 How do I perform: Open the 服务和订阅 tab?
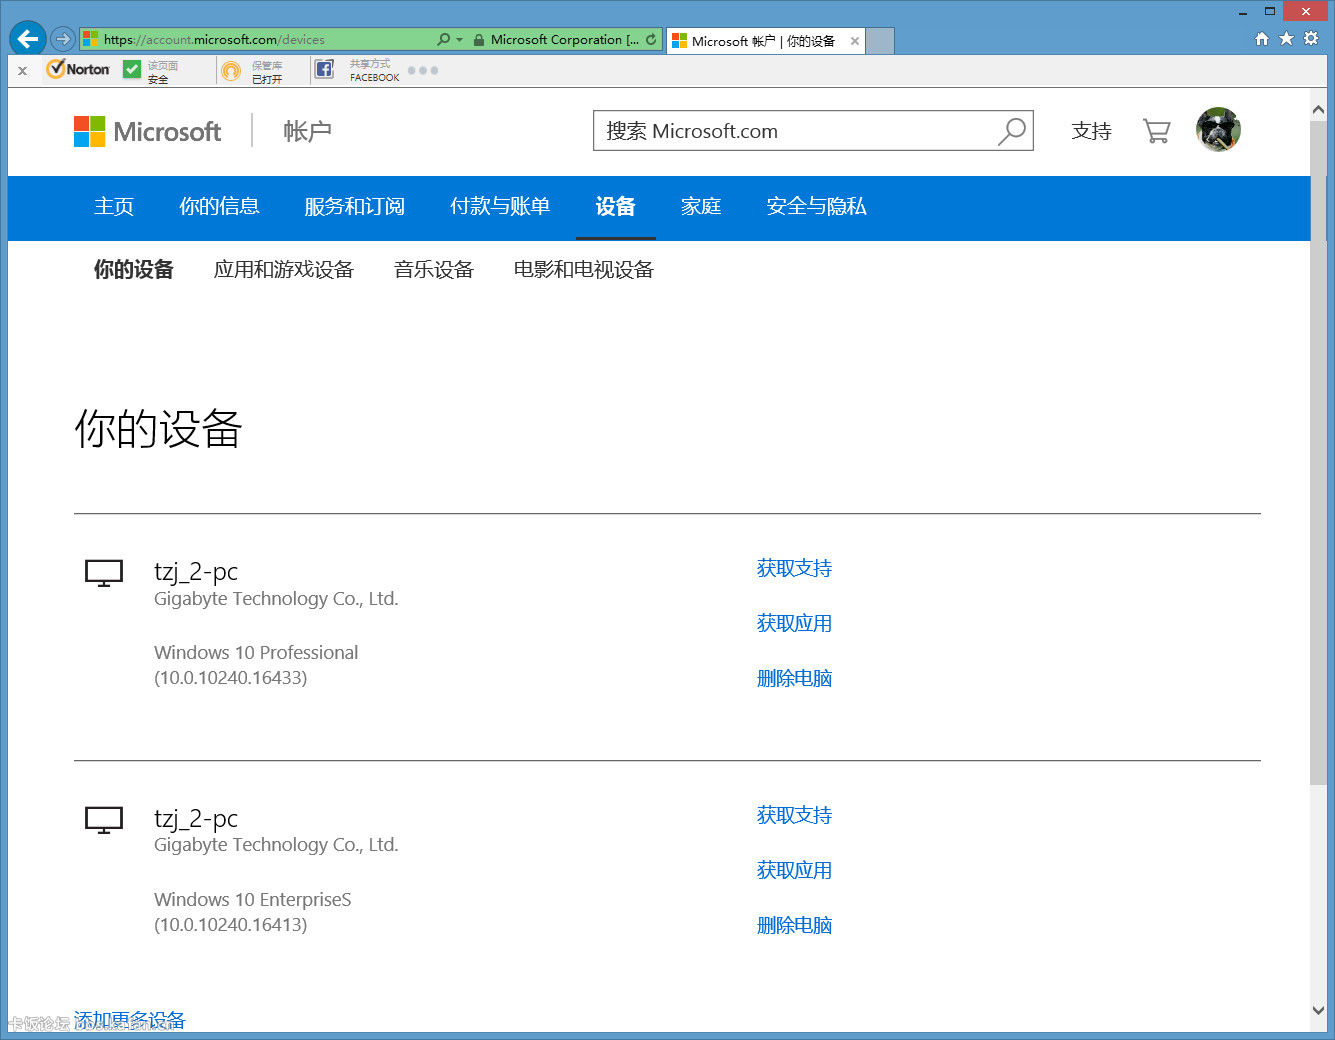tap(354, 206)
